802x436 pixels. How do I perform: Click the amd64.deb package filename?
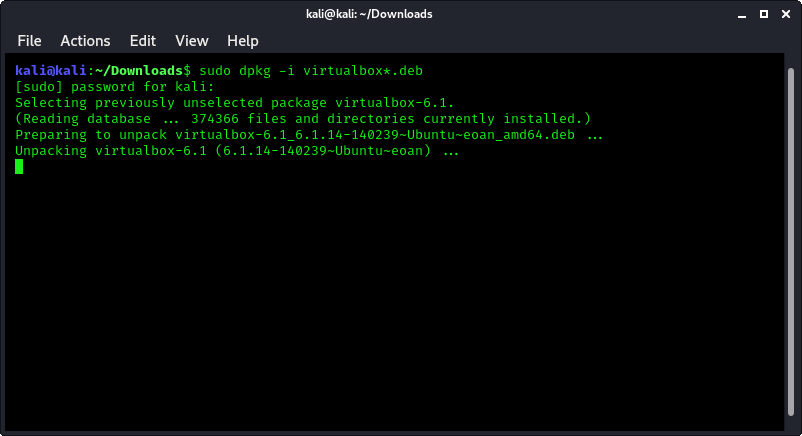pyautogui.click(x=375, y=135)
